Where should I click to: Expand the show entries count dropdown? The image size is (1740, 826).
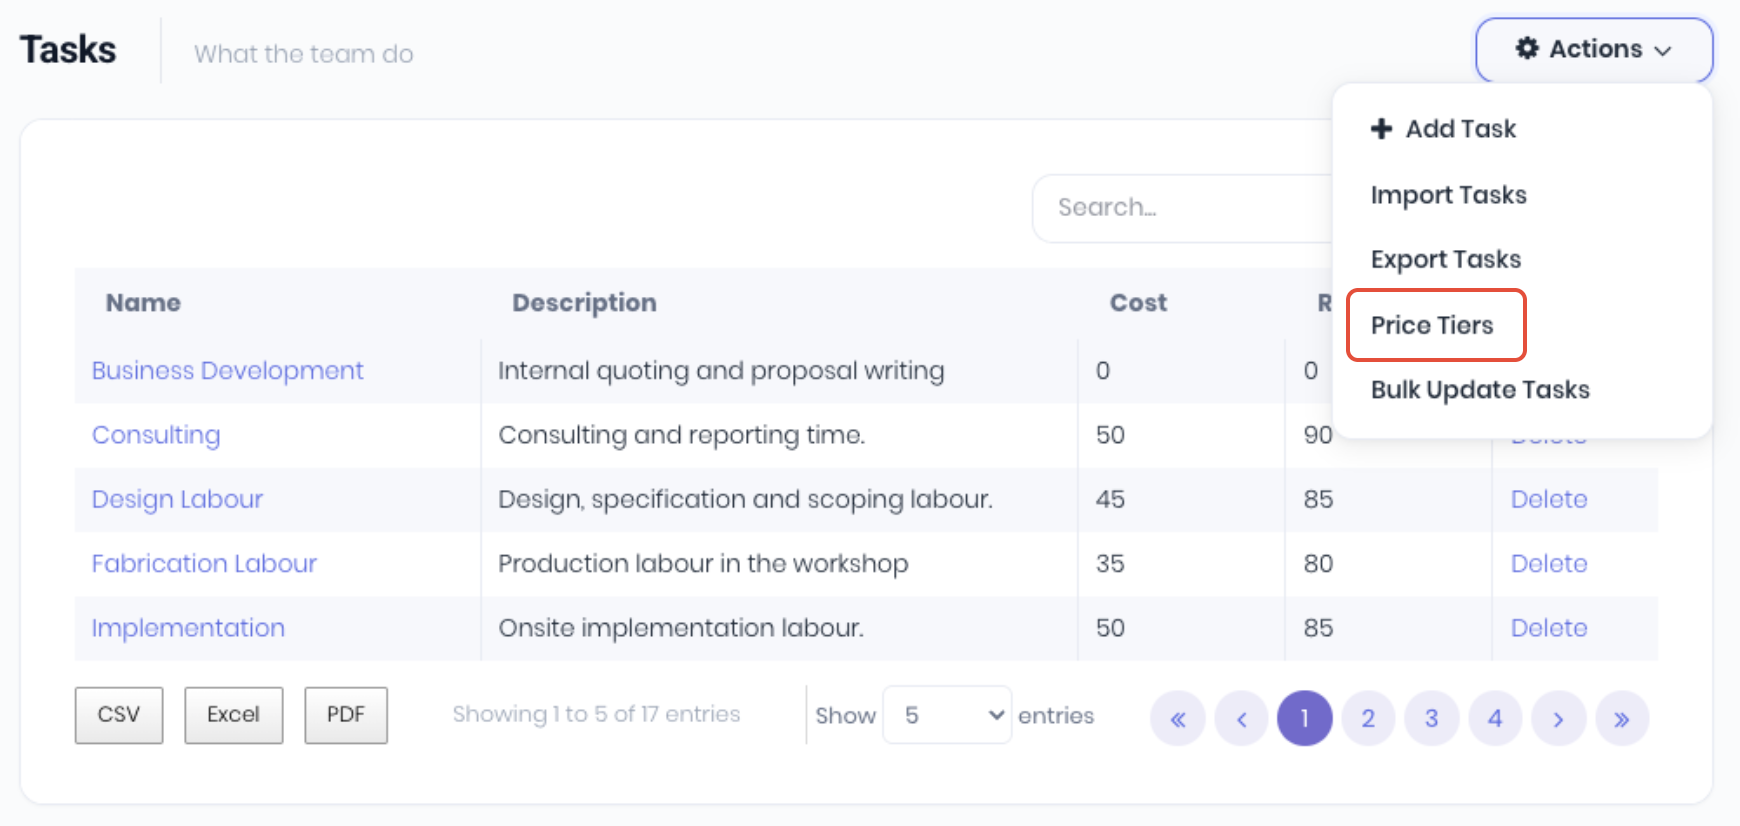pos(946,715)
